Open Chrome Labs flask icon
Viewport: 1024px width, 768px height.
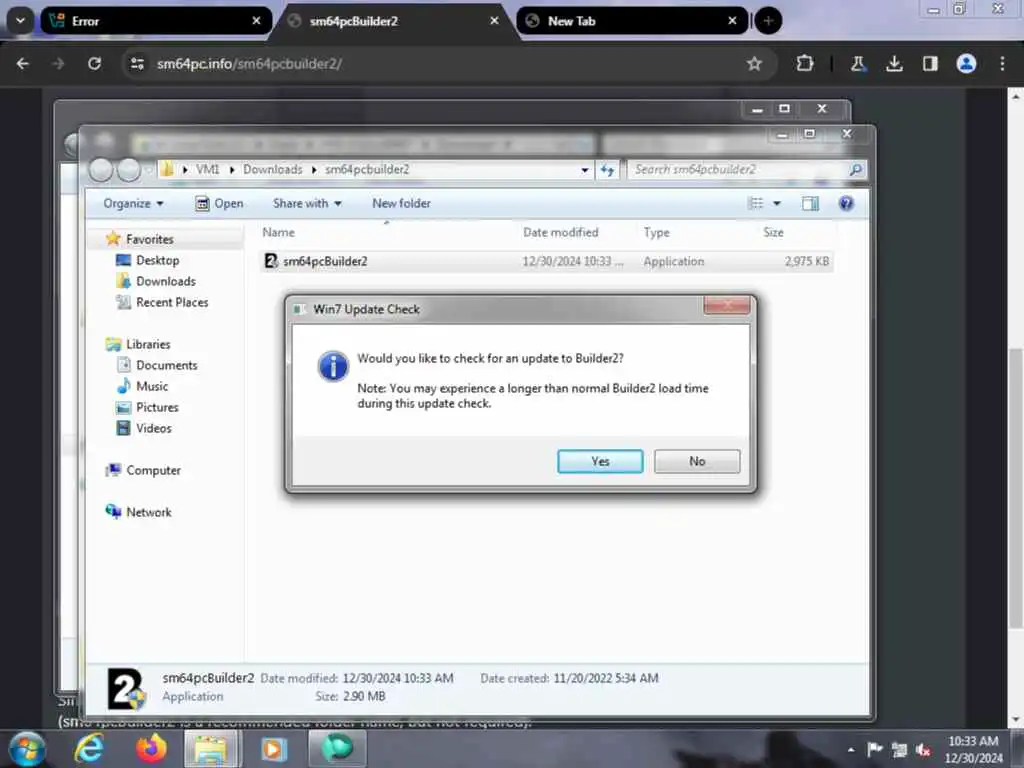coord(857,63)
